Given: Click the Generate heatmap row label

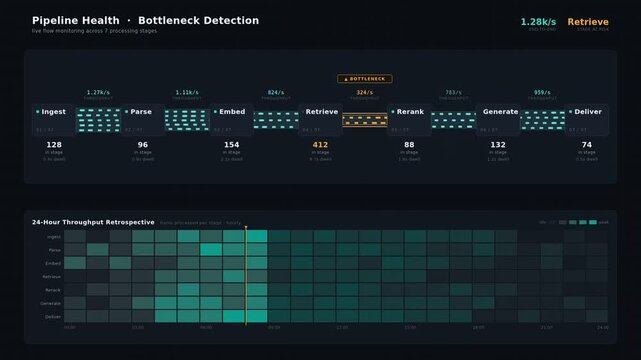Looking at the screenshot, I should coord(51,304).
